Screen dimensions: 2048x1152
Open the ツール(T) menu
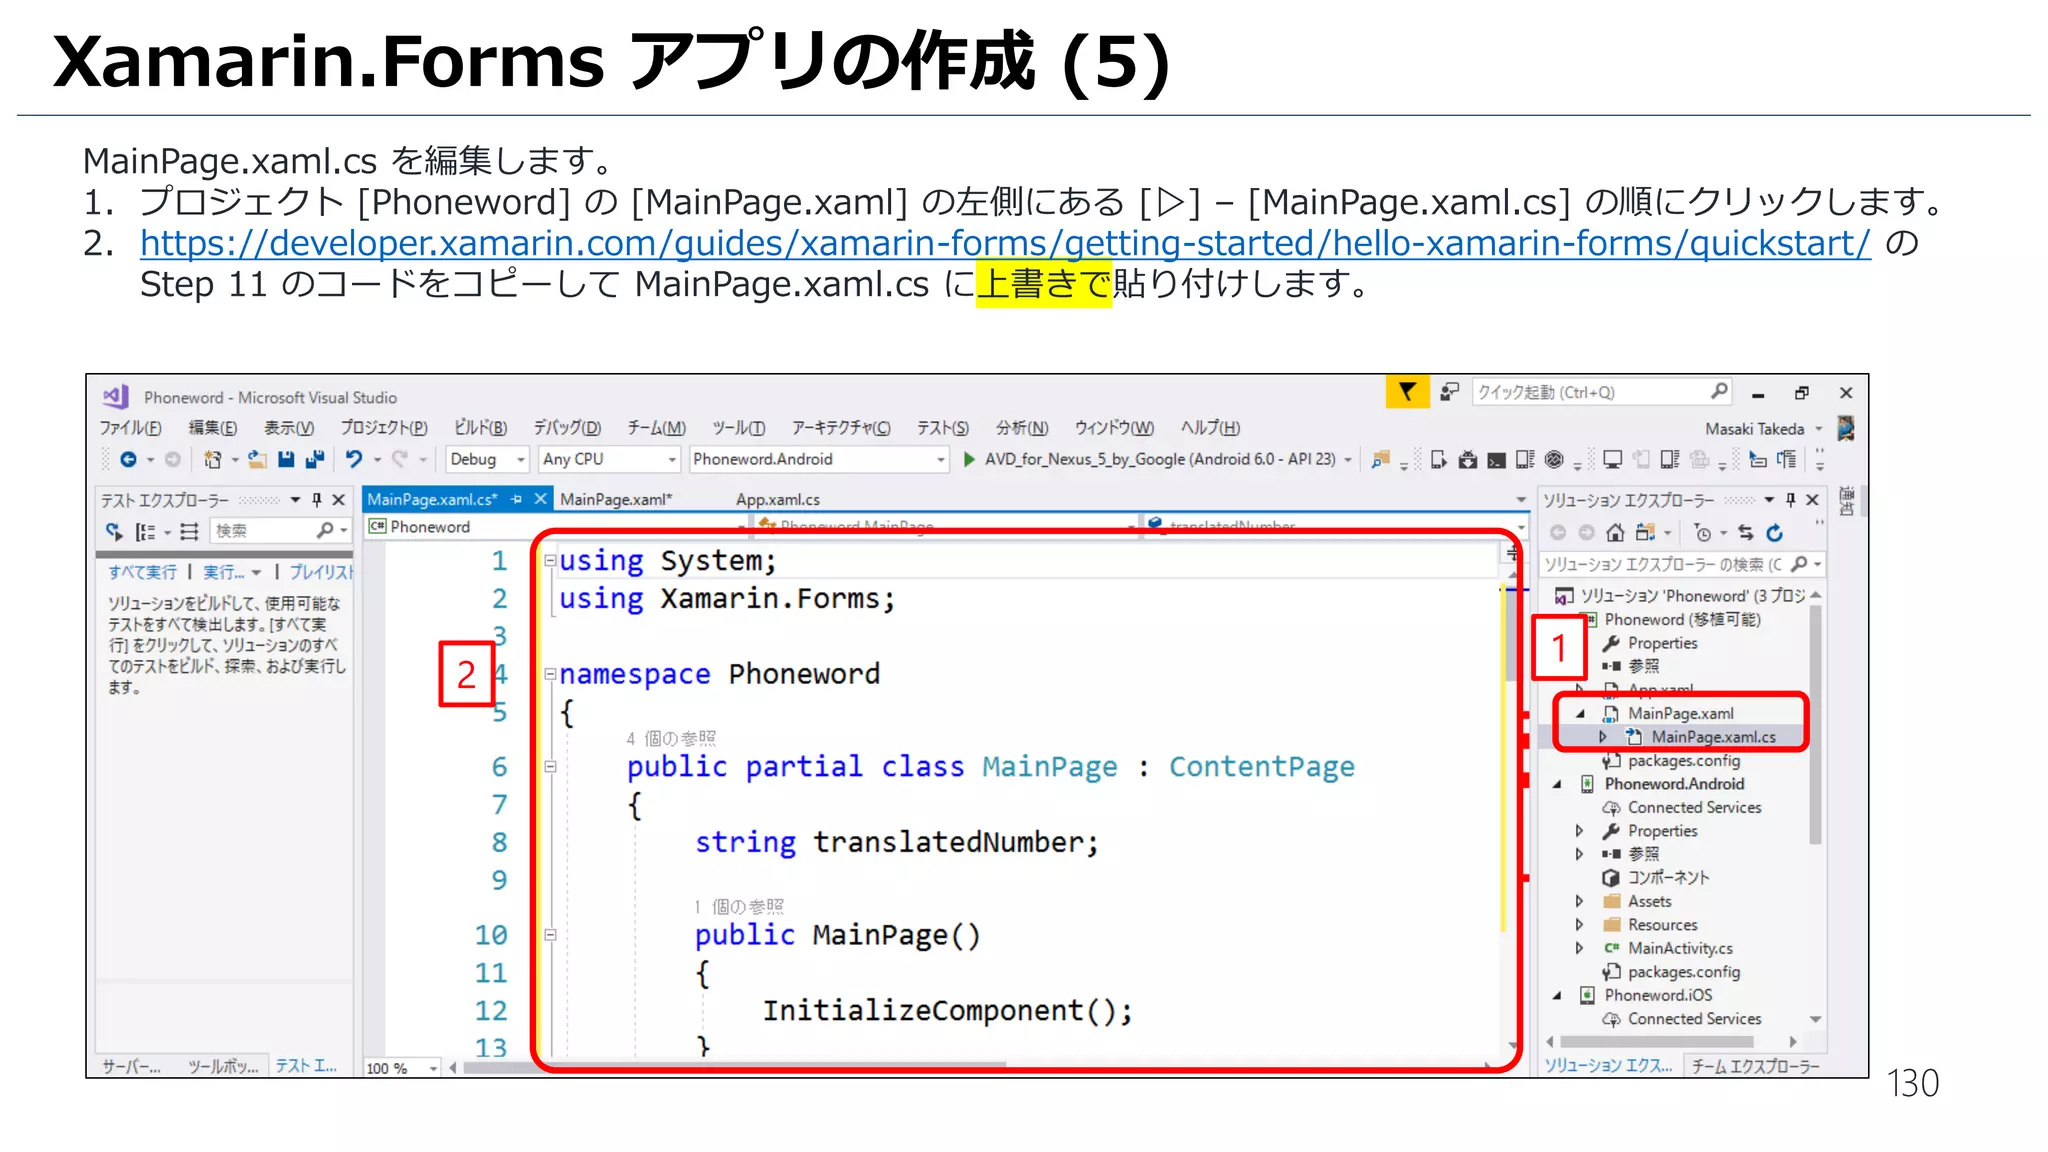739,428
